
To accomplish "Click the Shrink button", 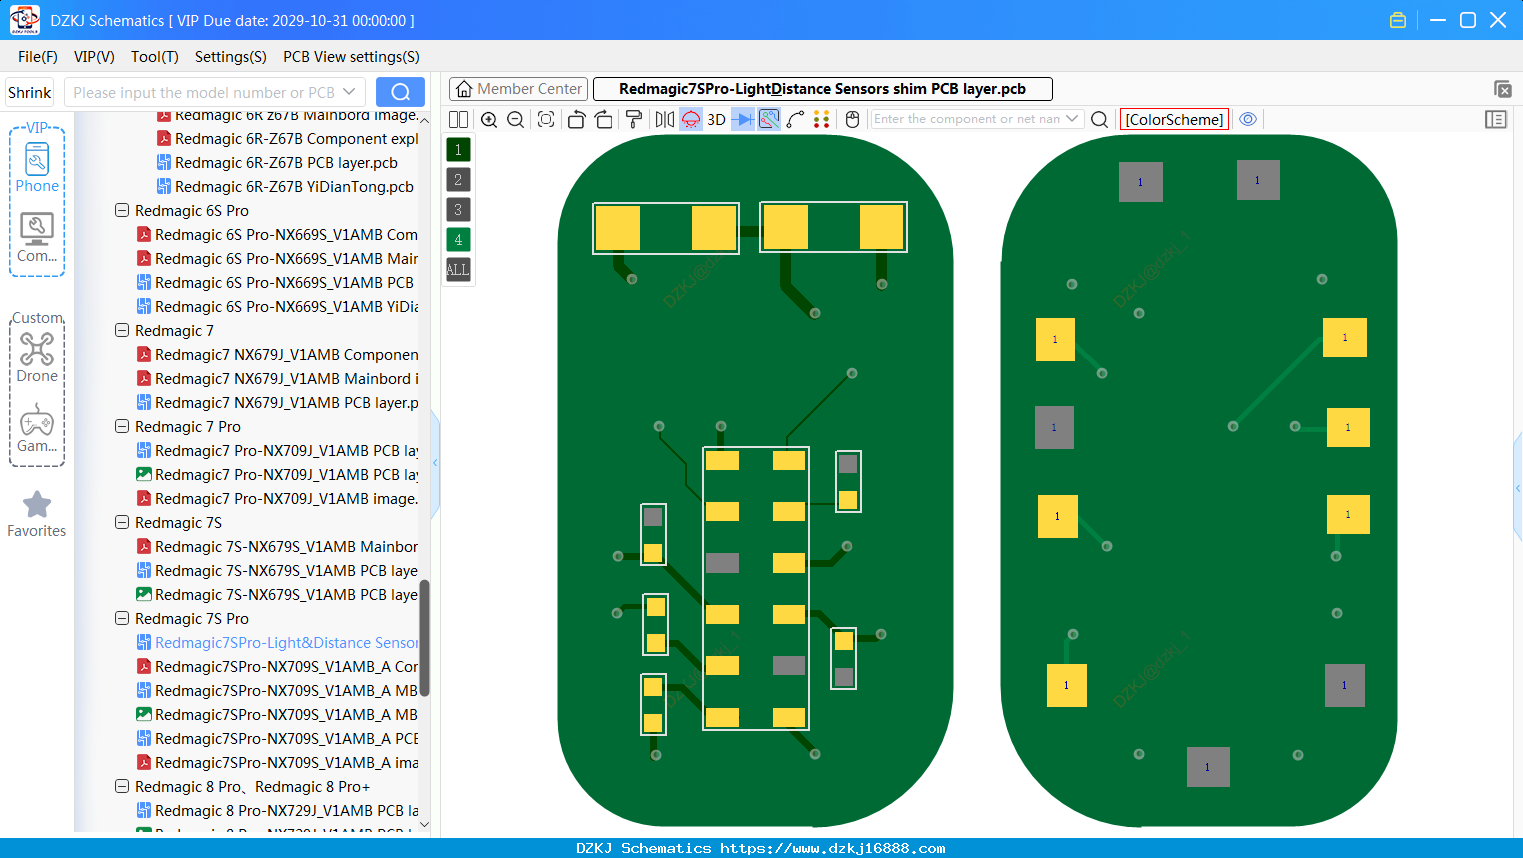I will (x=30, y=92).
